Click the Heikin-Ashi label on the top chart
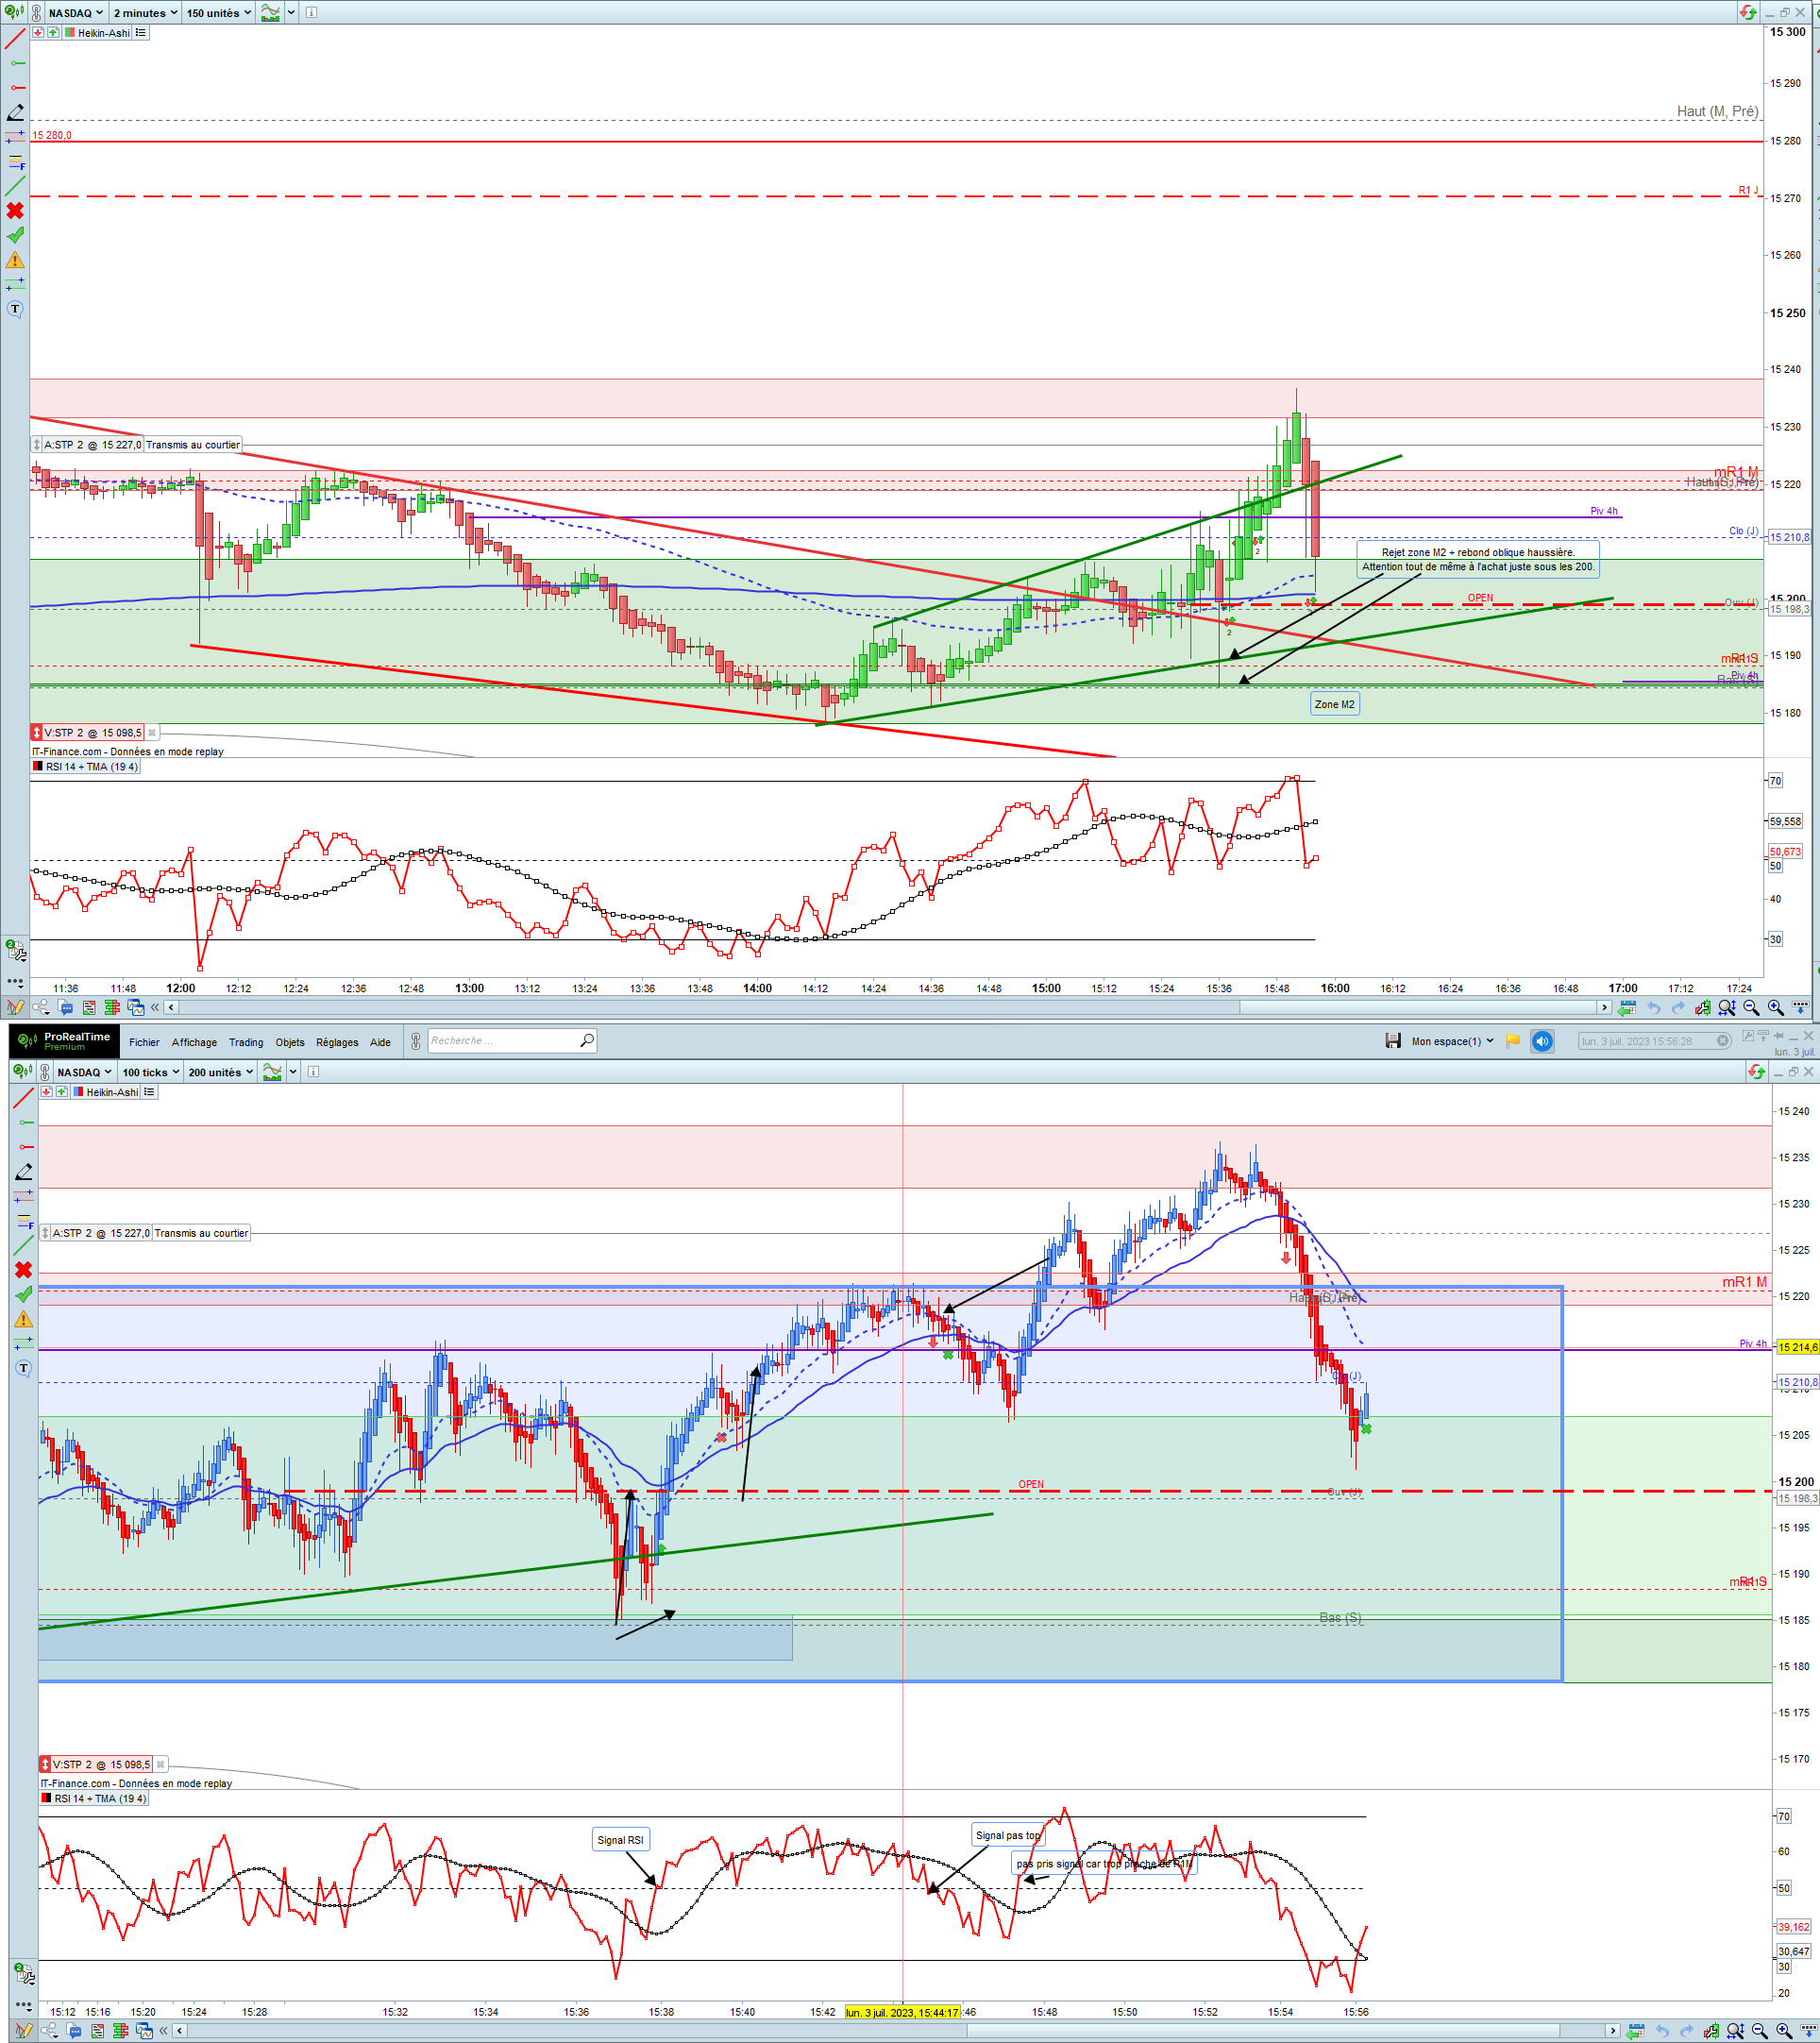Image resolution: width=1820 pixels, height=2043 pixels. 104,33
